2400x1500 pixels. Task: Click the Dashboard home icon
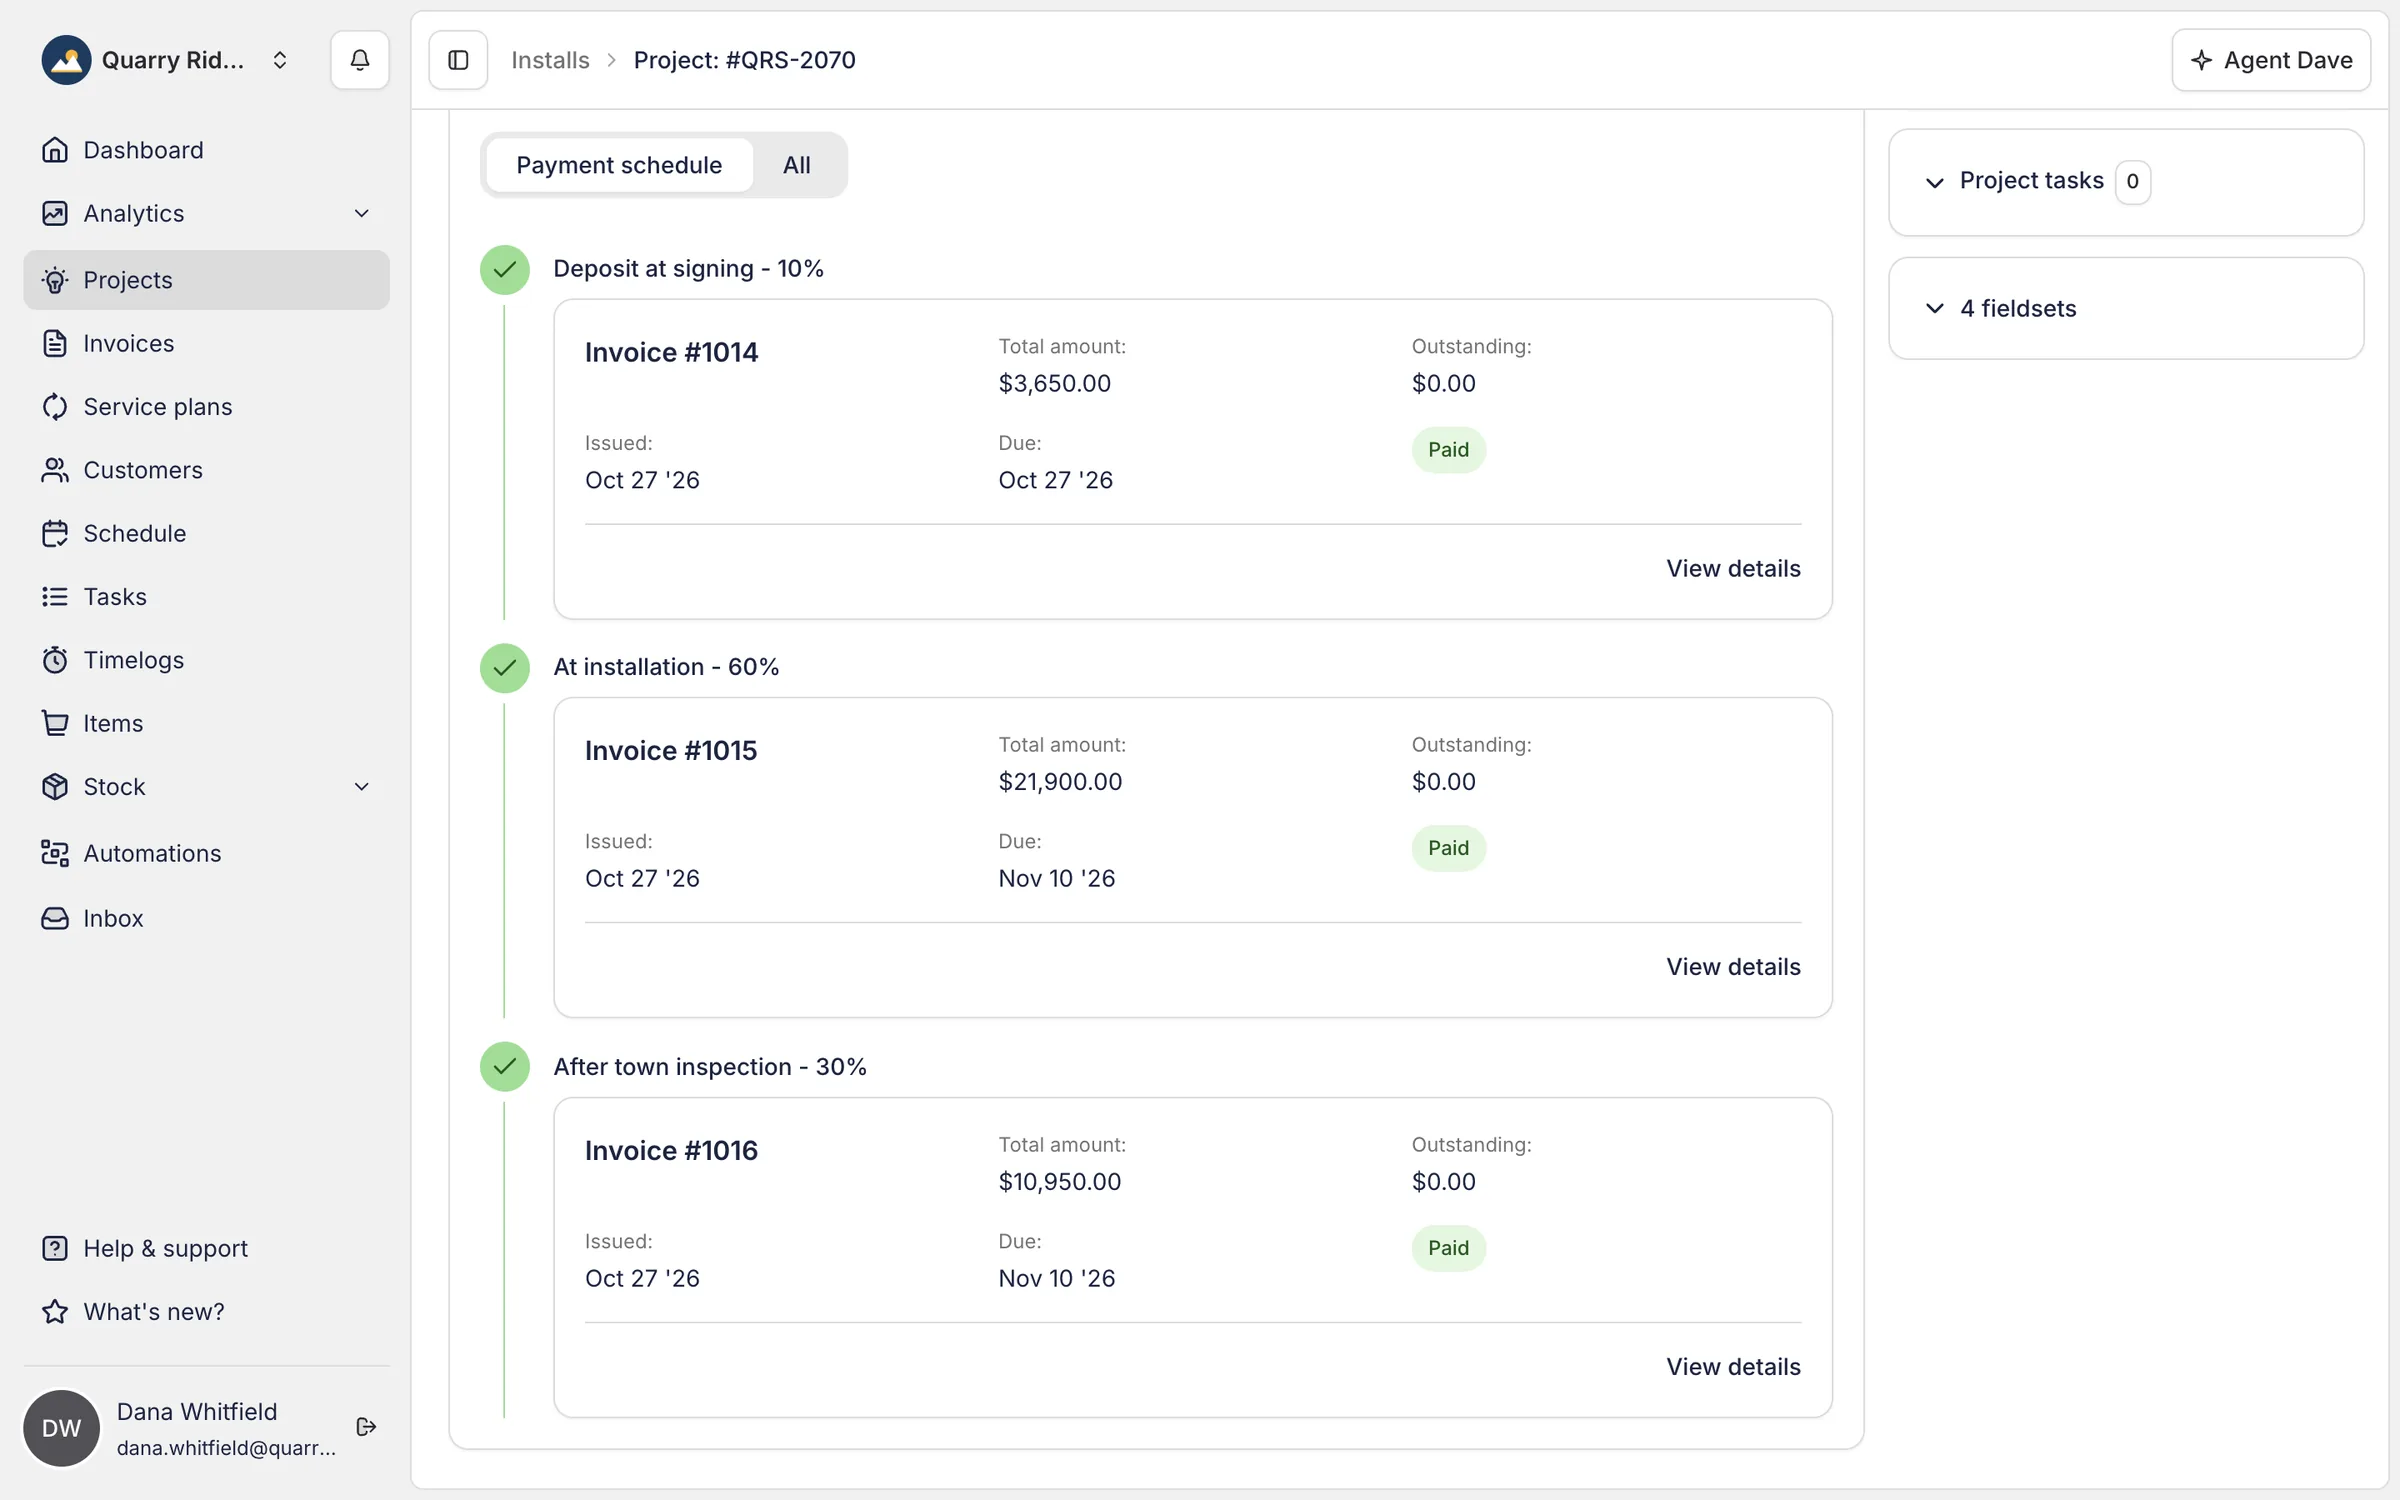pos(55,150)
